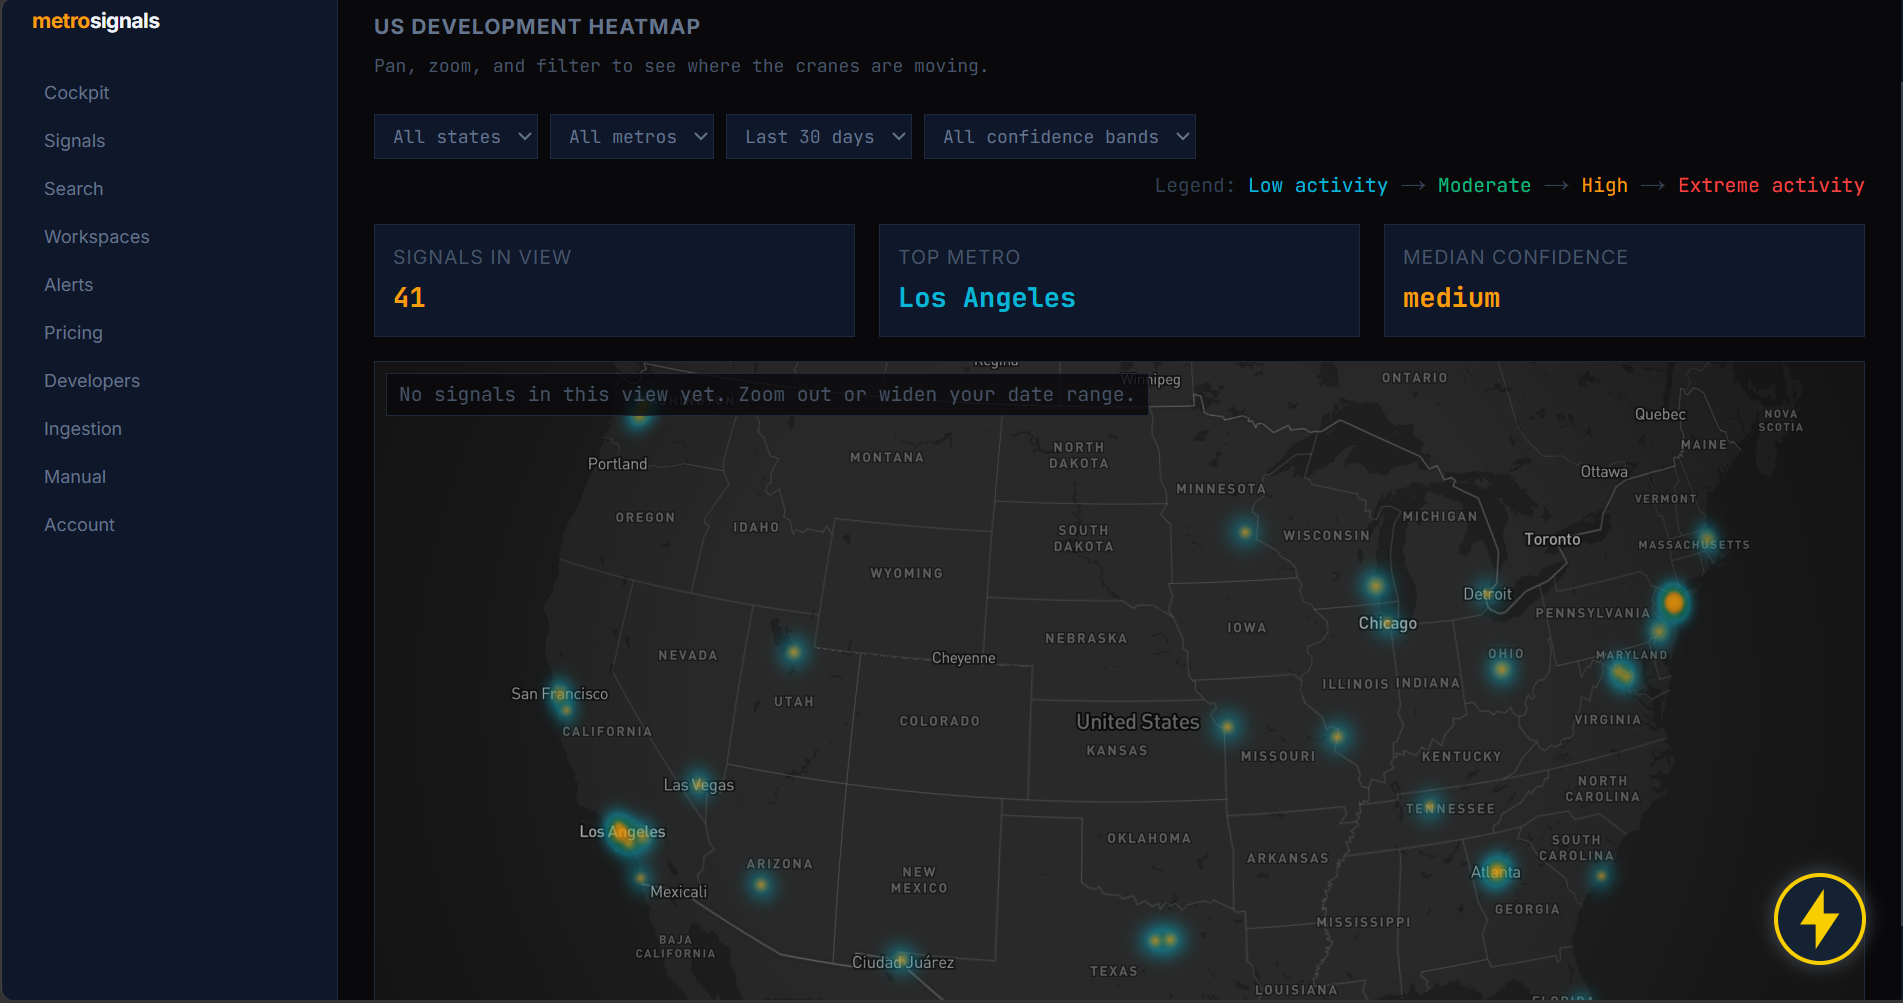The width and height of the screenshot is (1903, 1003).
Task: Click the Ciudad Juárez hotspot
Action: [900, 958]
